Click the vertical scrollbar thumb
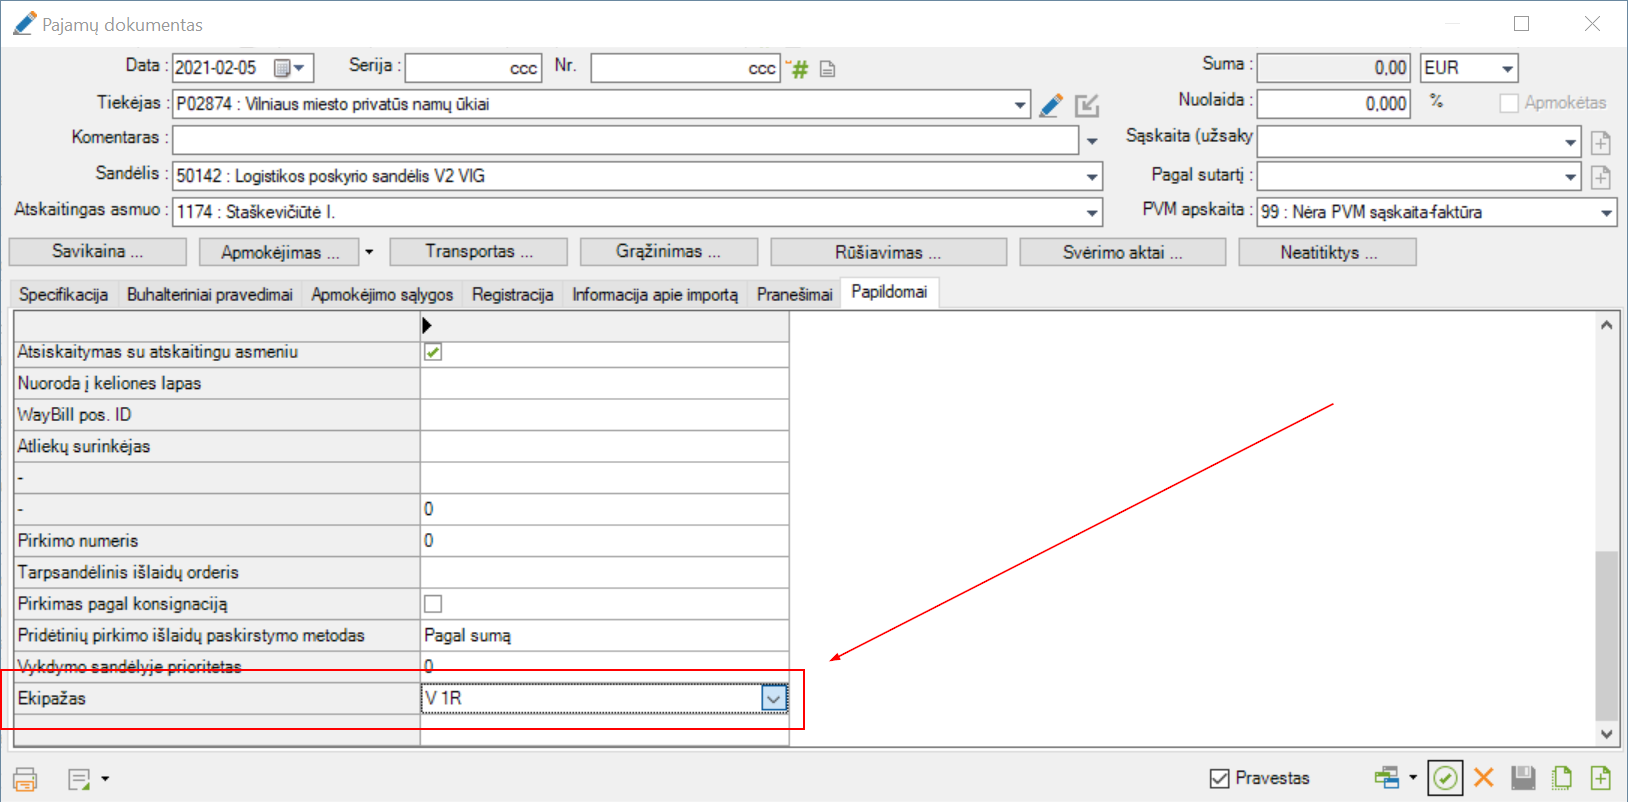1628x802 pixels. coord(1606,635)
